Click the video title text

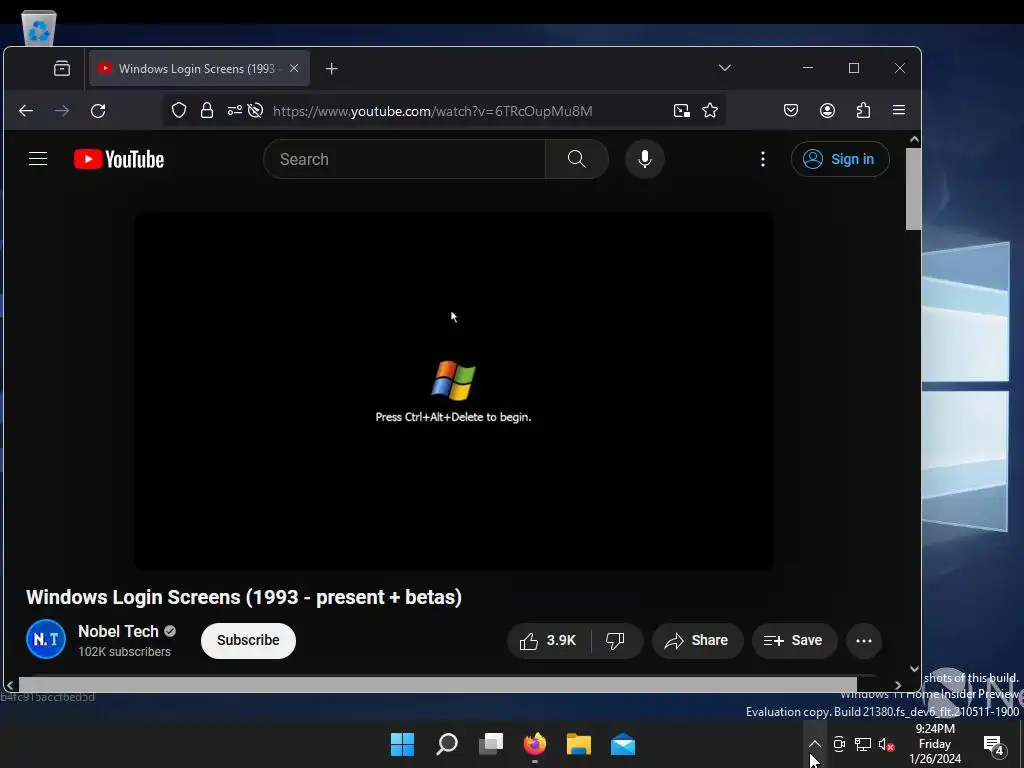244,597
